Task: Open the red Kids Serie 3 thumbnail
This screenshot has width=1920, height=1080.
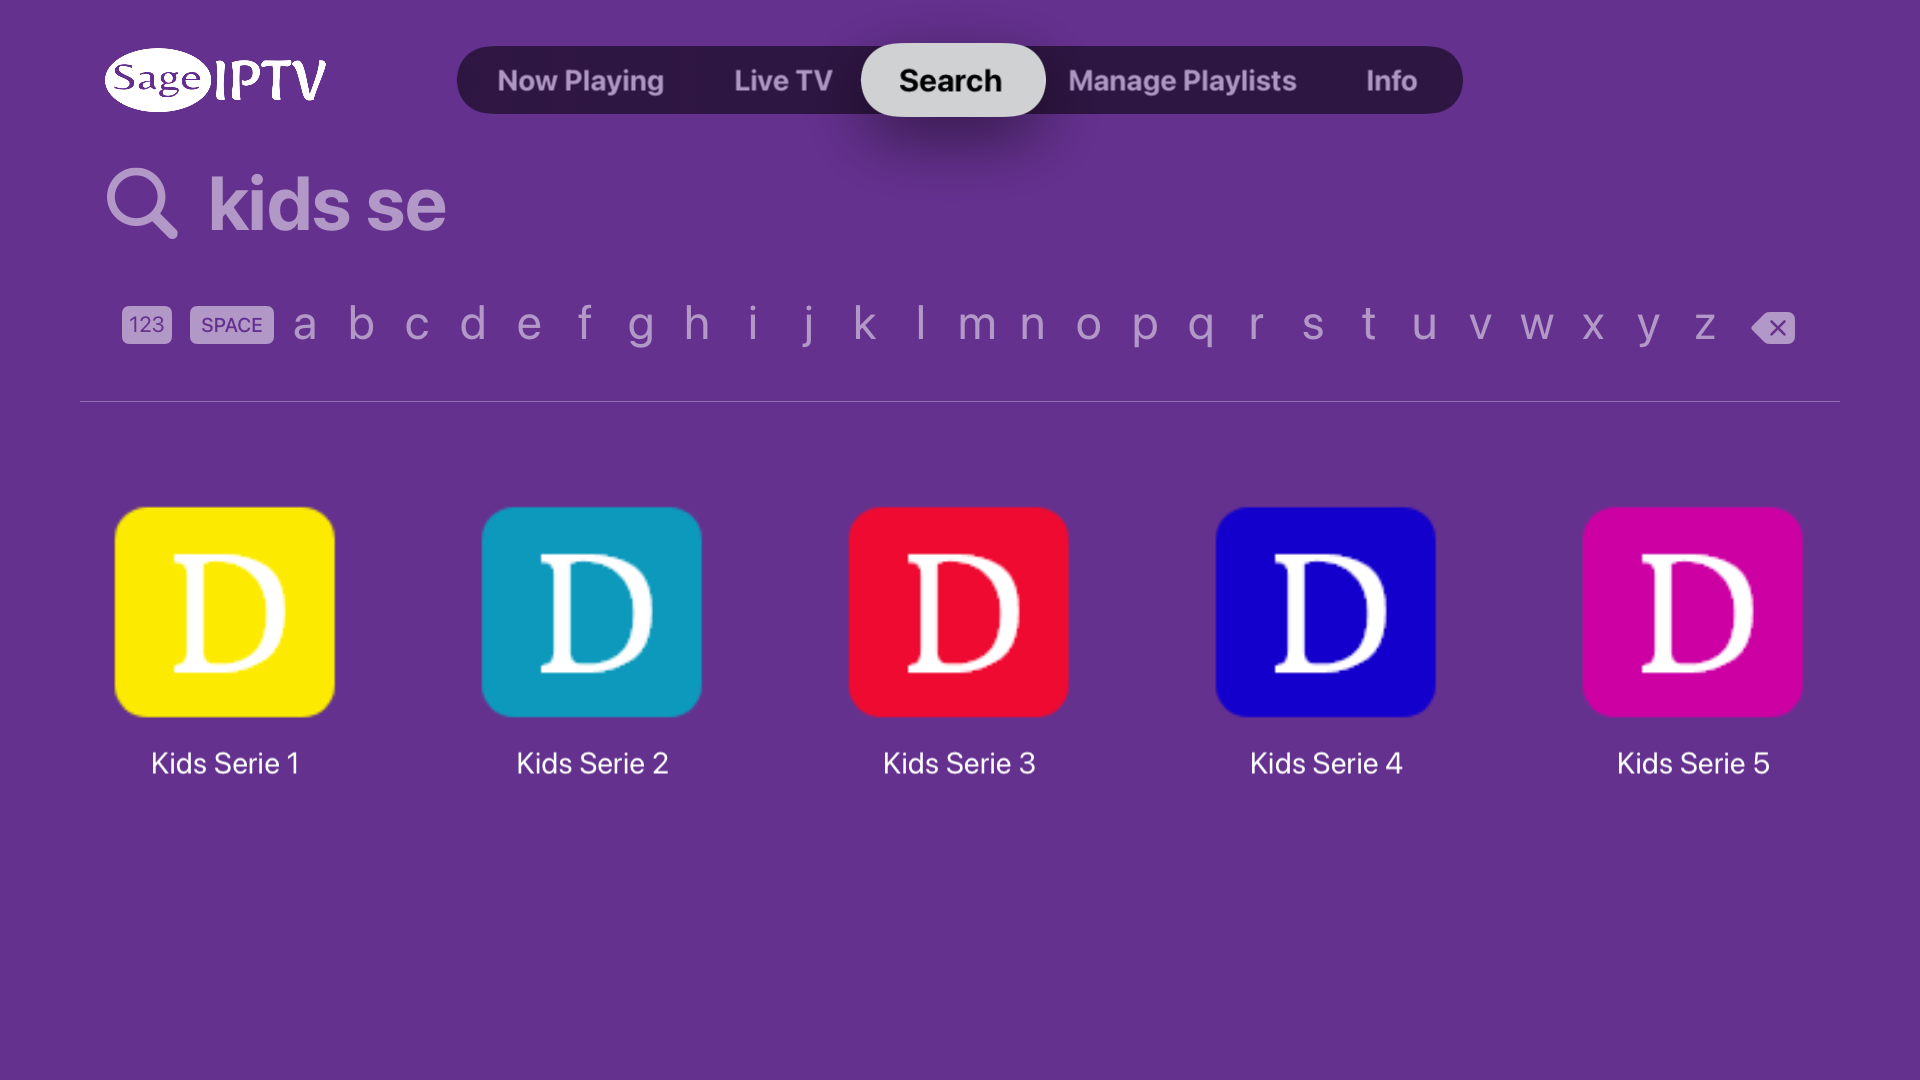Action: (x=959, y=612)
